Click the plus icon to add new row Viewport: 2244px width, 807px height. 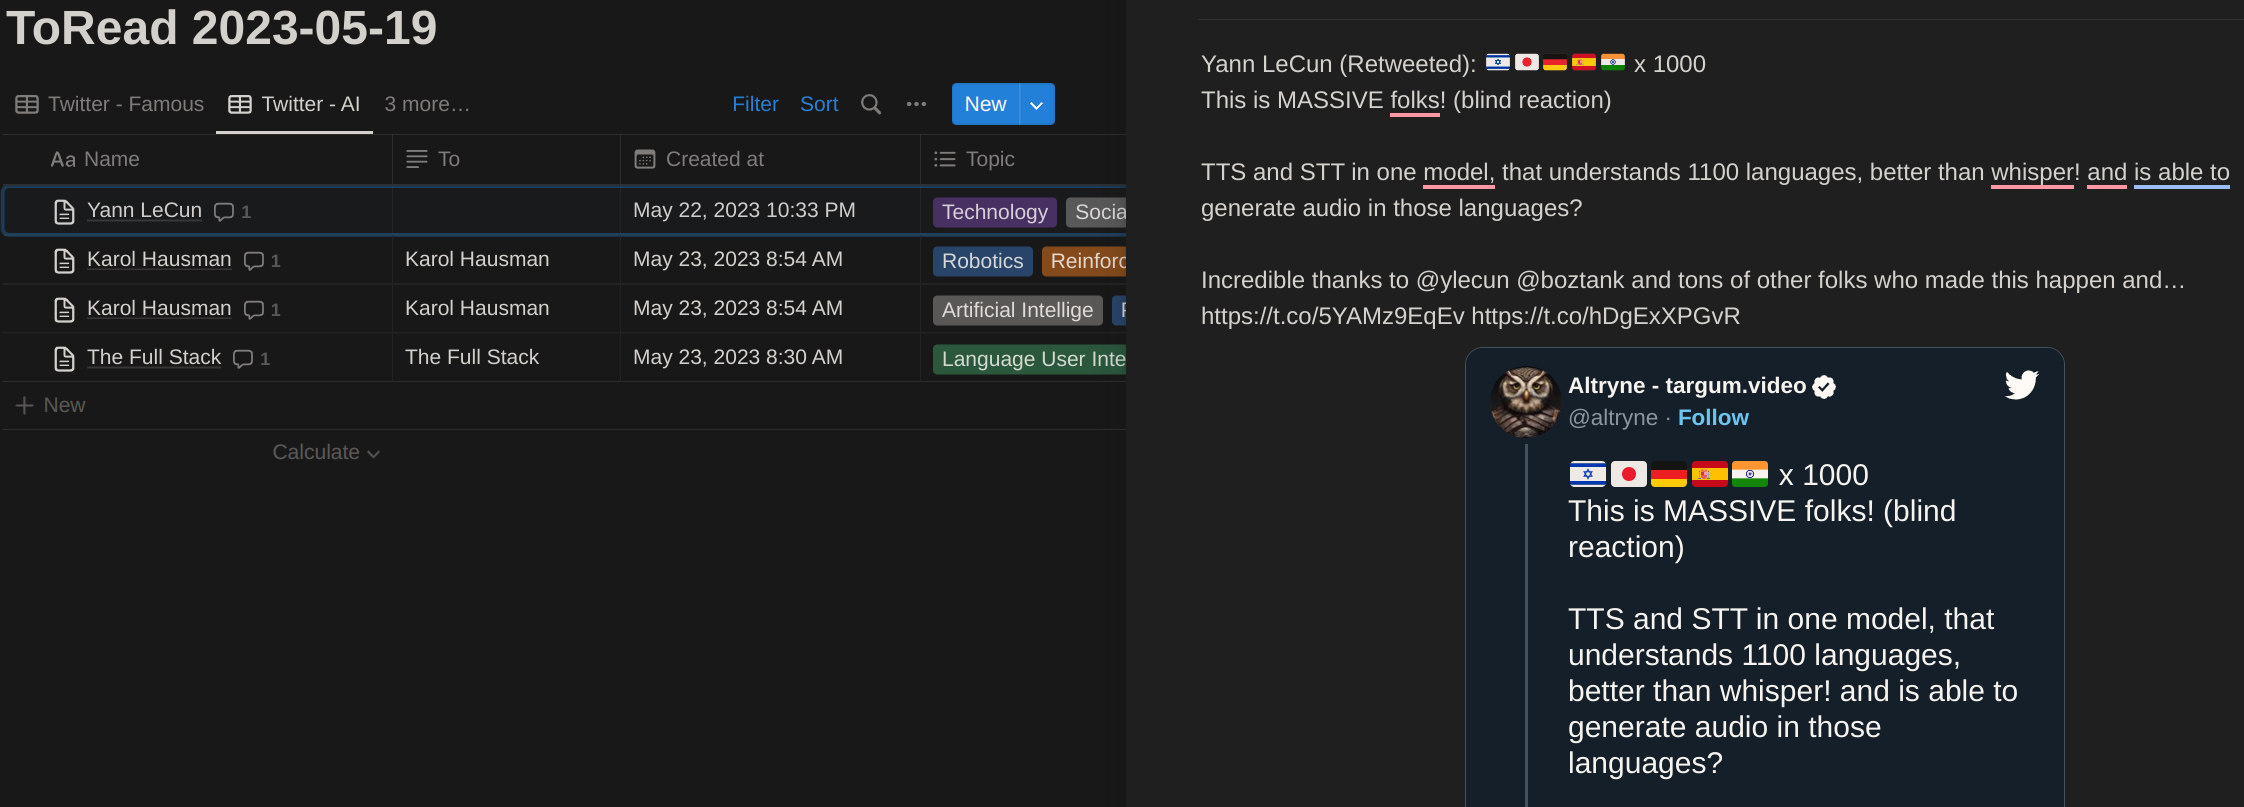(25, 405)
